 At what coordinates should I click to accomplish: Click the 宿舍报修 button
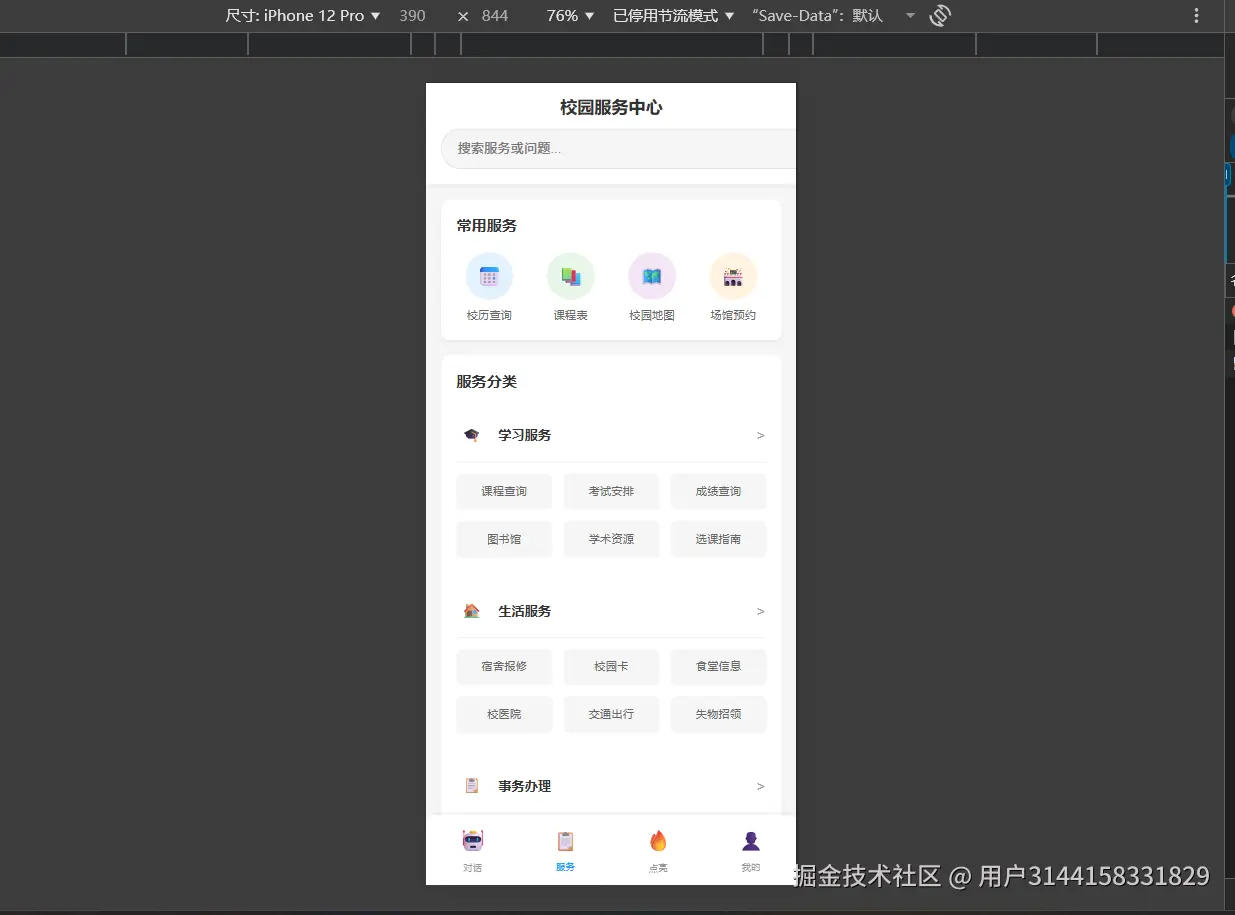click(504, 666)
